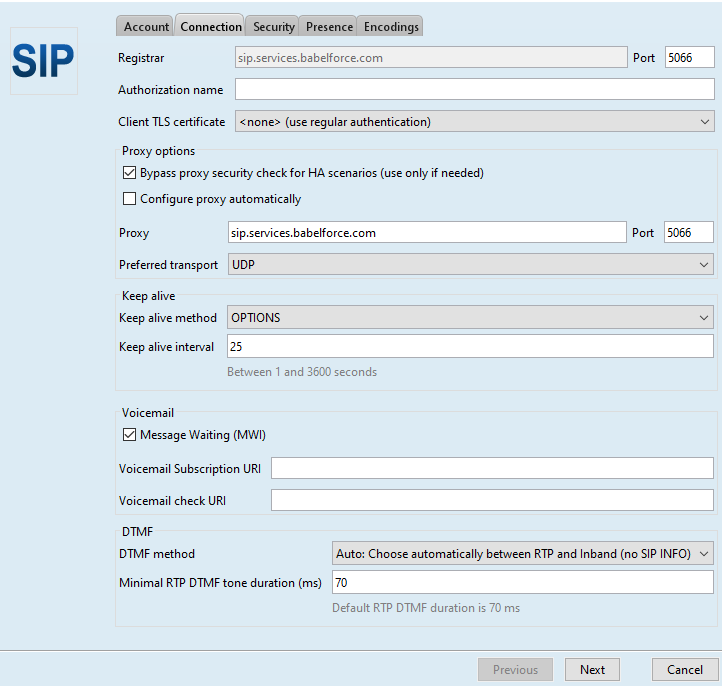The image size is (722, 686).
Task: Click the 'Between 1 and 3600 seconds' hint
Action: pyautogui.click(x=302, y=372)
